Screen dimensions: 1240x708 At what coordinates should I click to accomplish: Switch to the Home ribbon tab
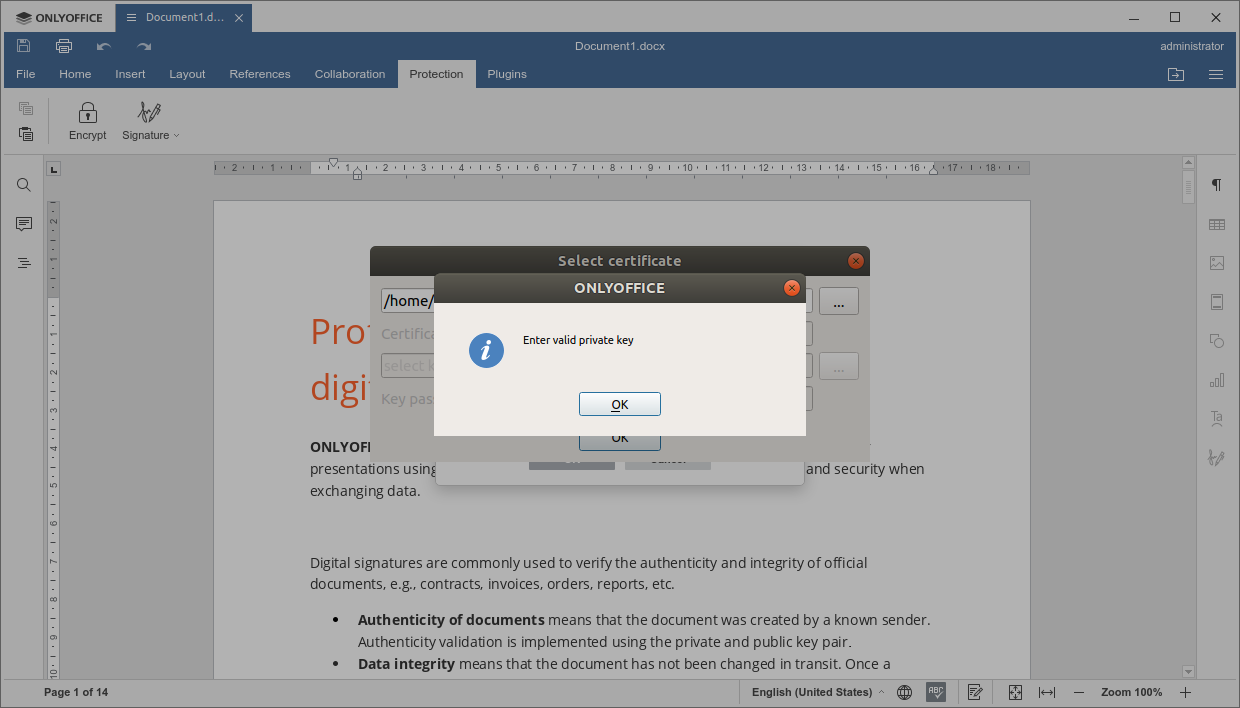[74, 74]
